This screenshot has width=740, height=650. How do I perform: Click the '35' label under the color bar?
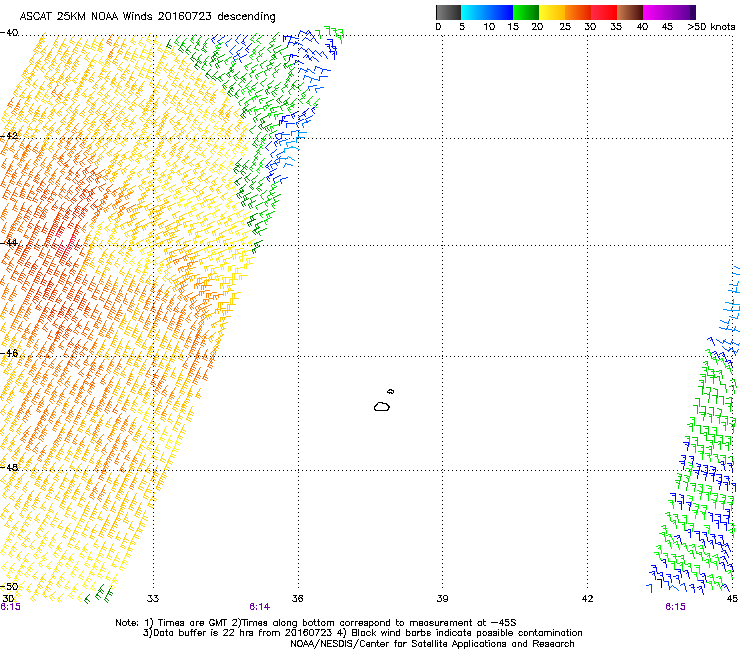[616, 27]
